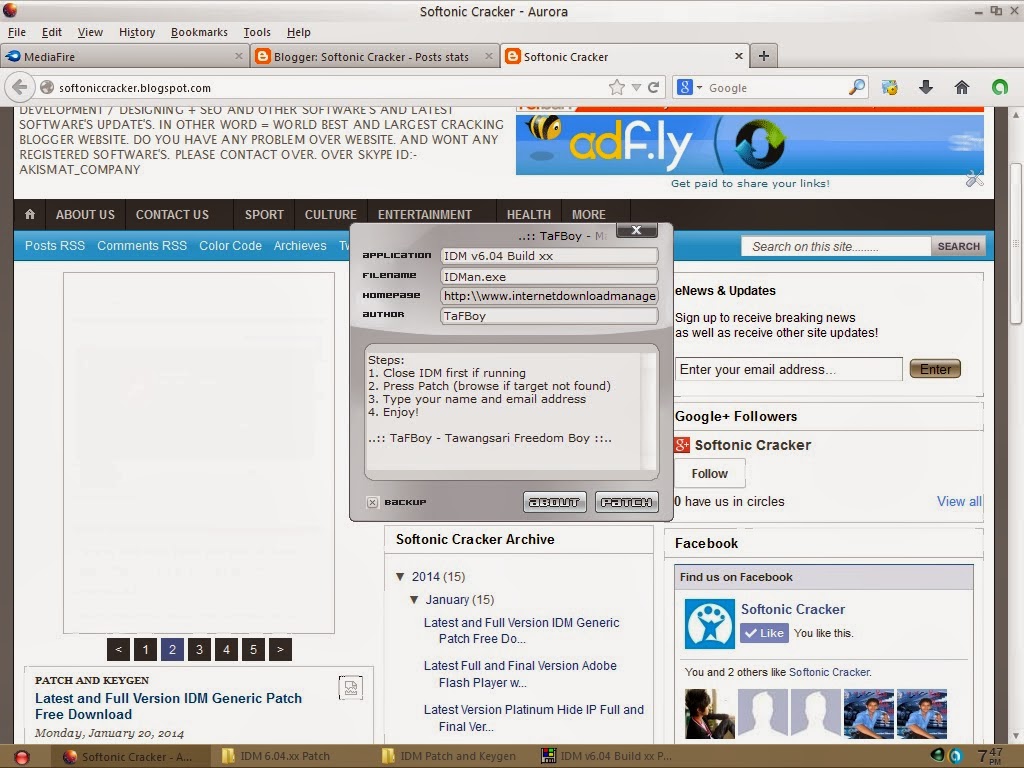The width and height of the screenshot is (1024, 768).
Task: Click the slideshow previous arrow button
Action: 118,649
